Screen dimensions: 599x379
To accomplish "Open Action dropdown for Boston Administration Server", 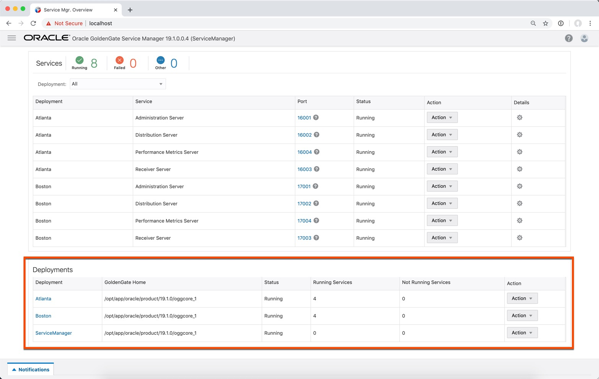I will click(x=442, y=186).
